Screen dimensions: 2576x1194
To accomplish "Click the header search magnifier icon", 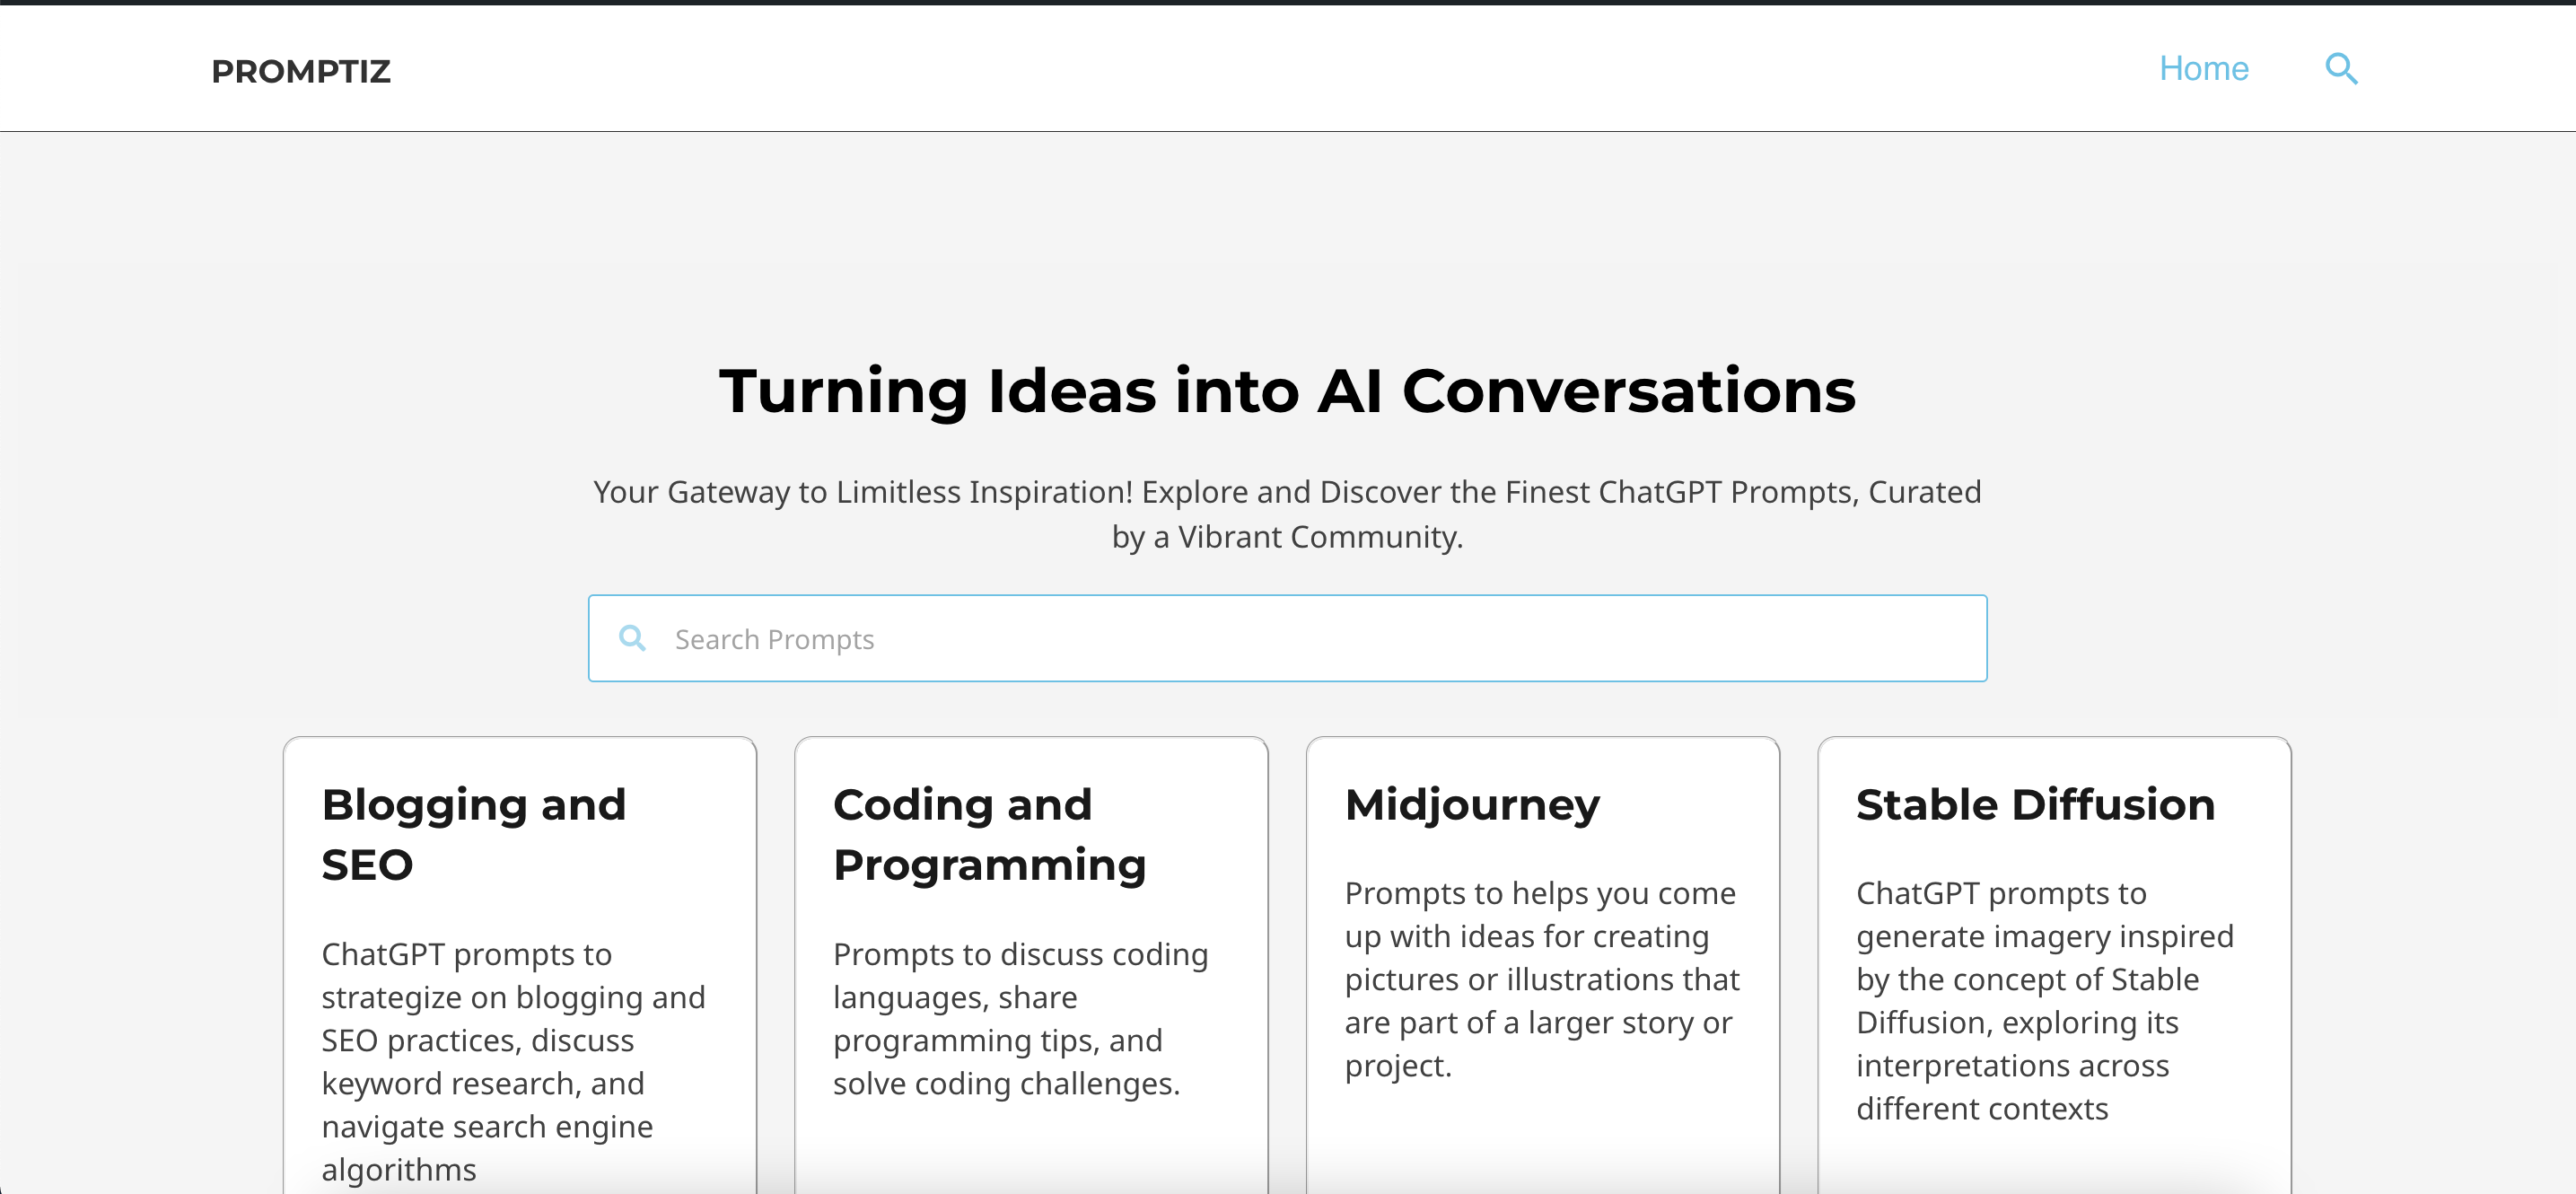I will (x=2340, y=69).
